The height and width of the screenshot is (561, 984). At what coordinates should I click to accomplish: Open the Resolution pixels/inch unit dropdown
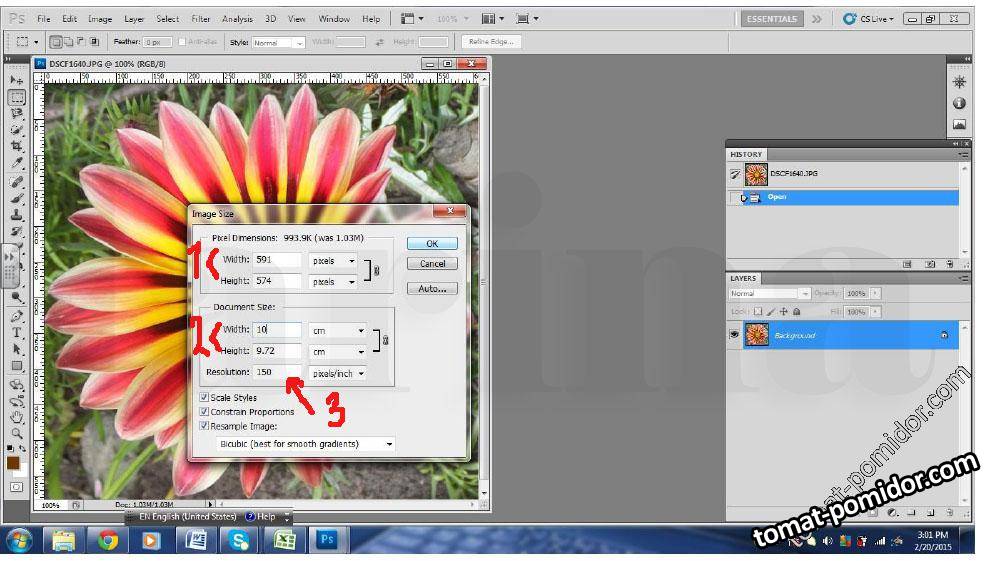pyautogui.click(x=337, y=373)
